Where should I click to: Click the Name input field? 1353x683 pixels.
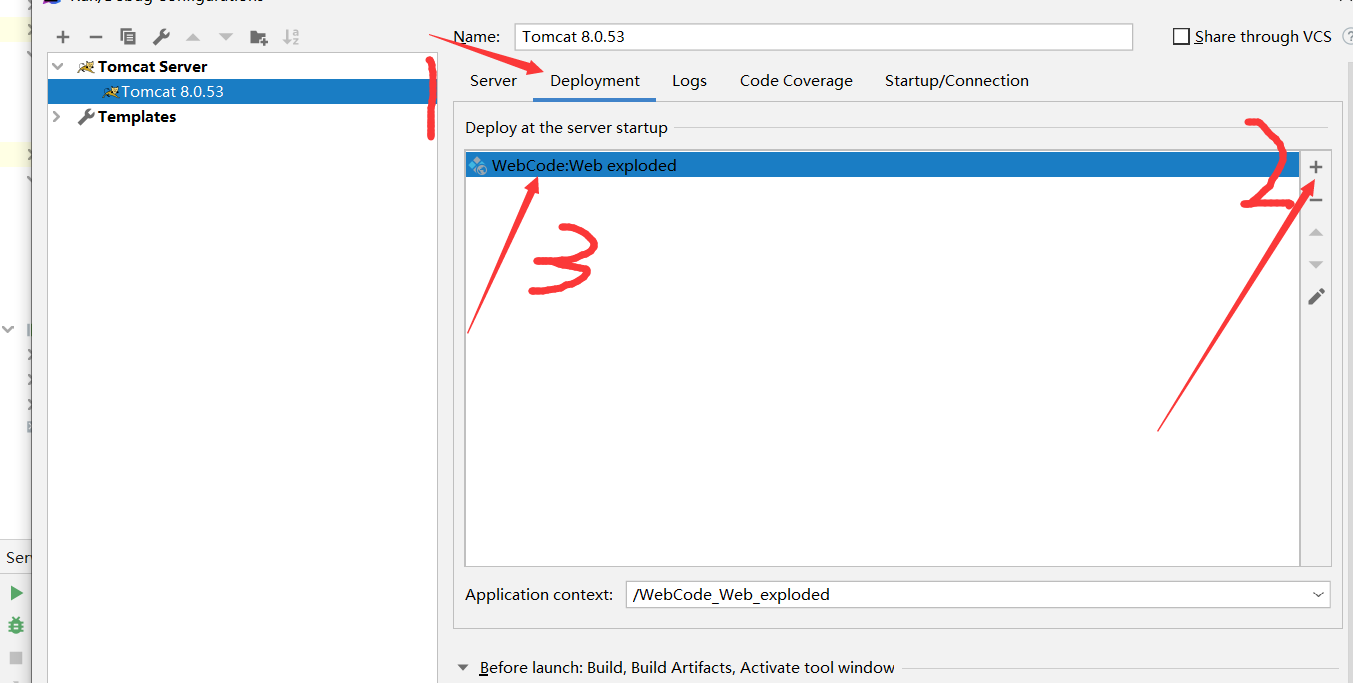click(x=824, y=37)
